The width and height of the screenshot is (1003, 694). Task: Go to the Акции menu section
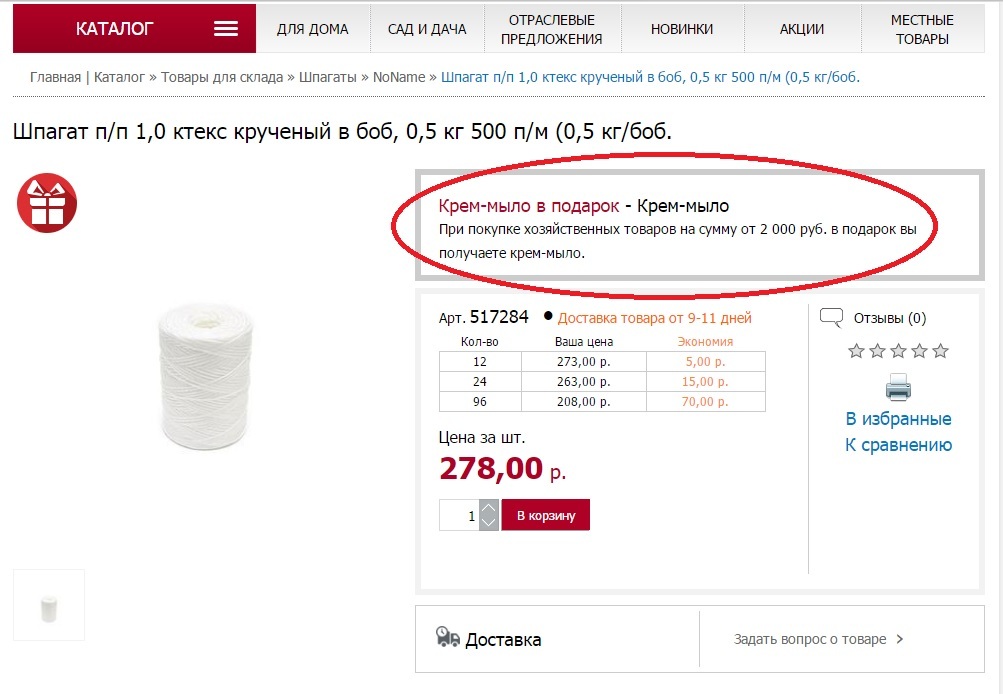click(802, 29)
